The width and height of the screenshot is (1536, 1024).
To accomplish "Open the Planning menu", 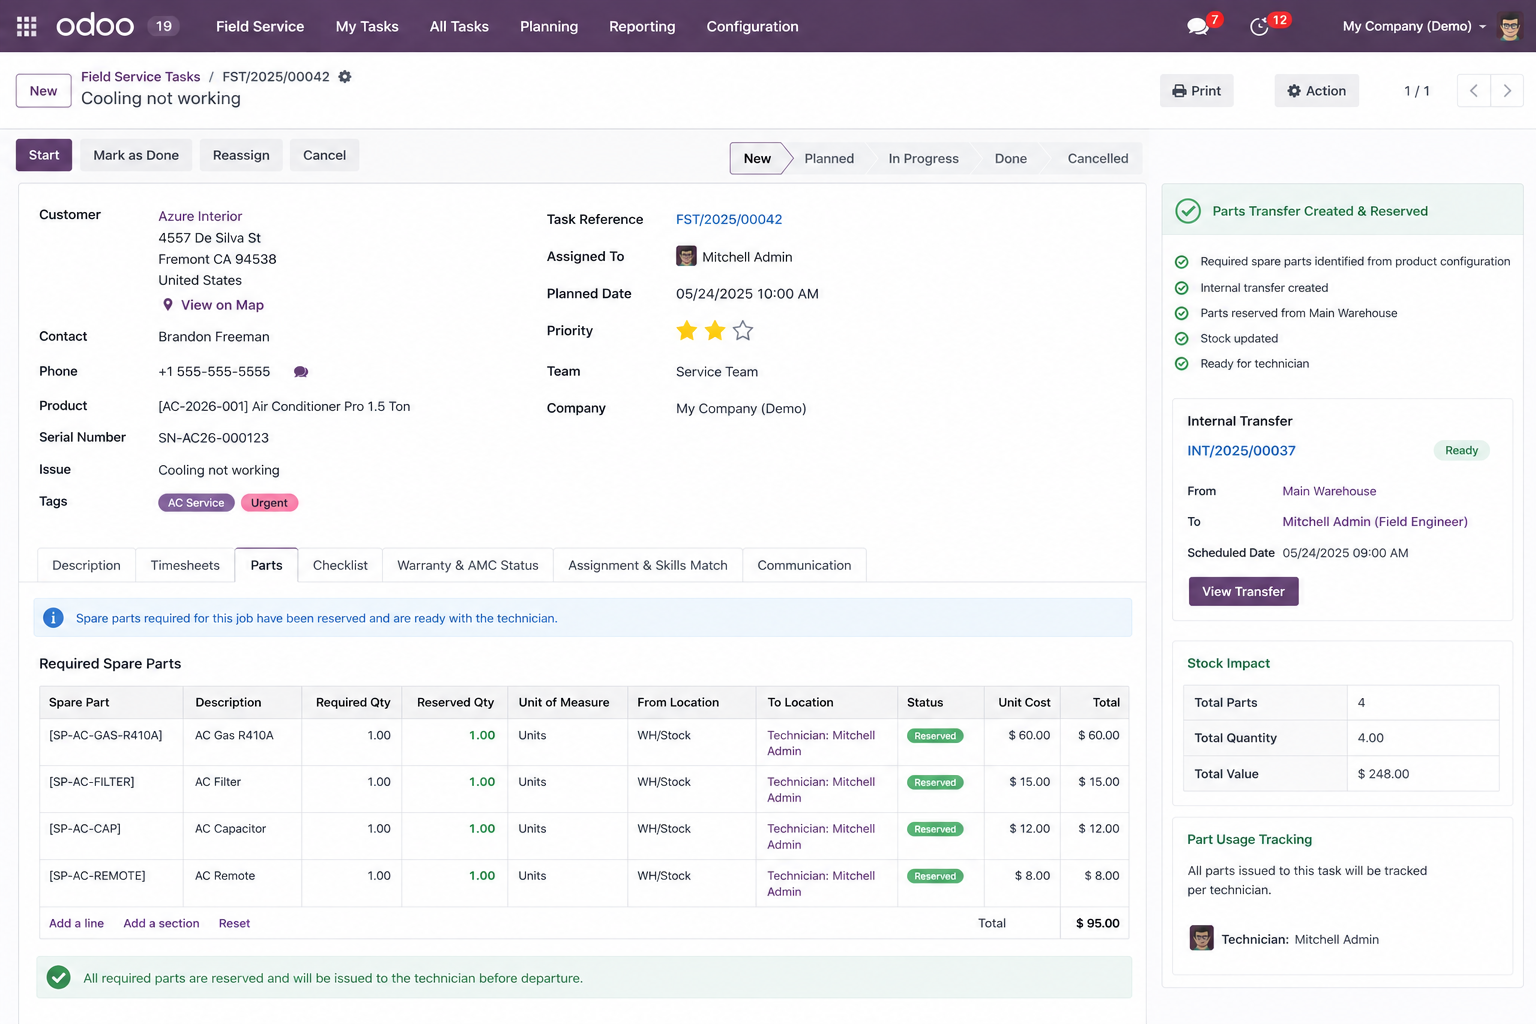I will [549, 26].
